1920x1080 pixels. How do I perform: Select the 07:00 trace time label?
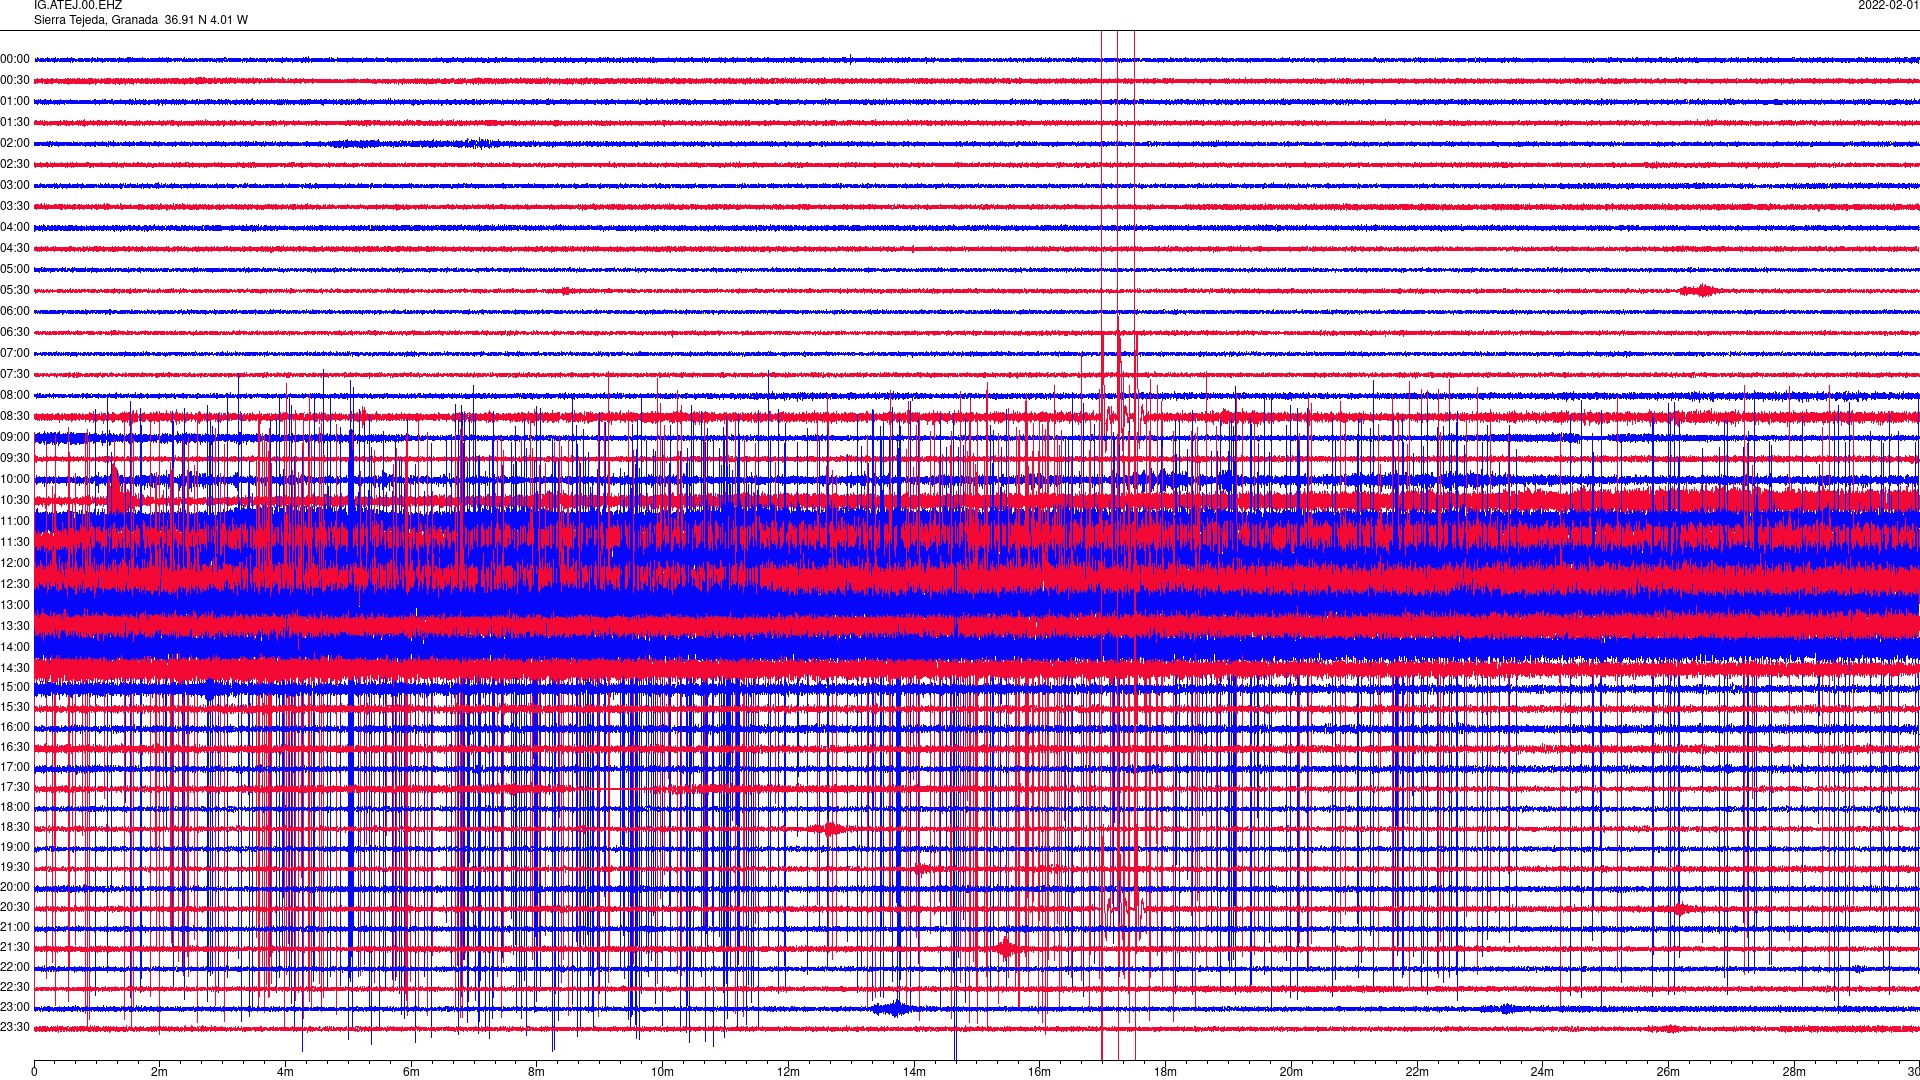(x=15, y=354)
